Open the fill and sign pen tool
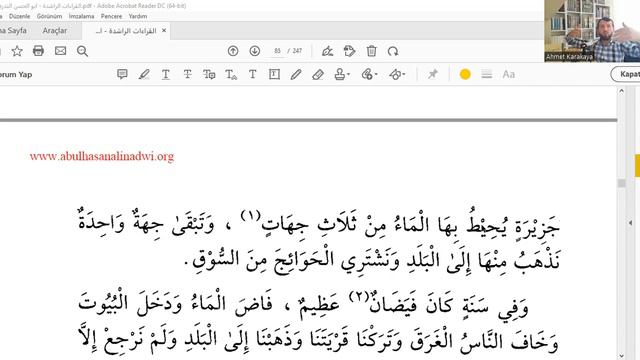The image size is (640, 360). tap(327, 51)
